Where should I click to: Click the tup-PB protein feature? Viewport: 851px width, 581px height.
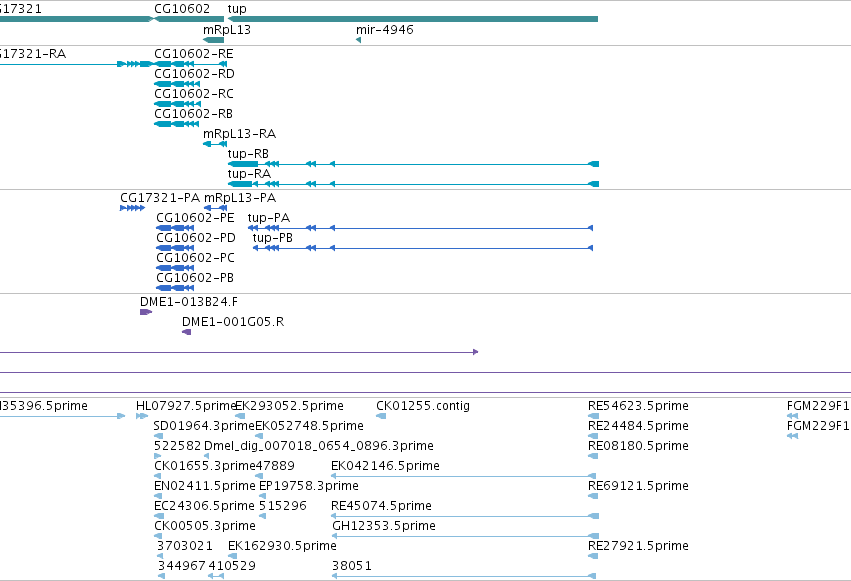point(423,248)
